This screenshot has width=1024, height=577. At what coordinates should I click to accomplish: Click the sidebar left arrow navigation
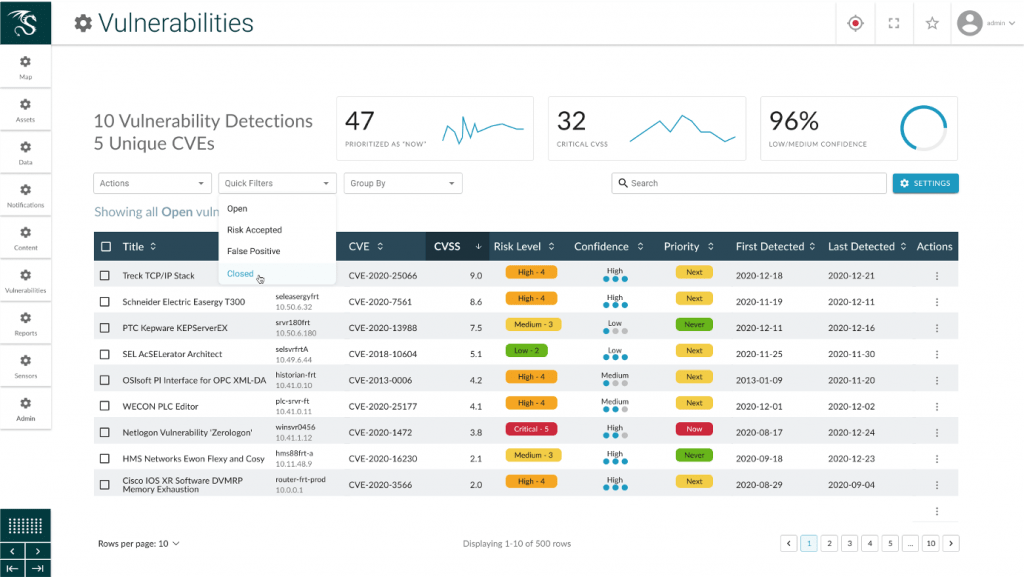12,551
